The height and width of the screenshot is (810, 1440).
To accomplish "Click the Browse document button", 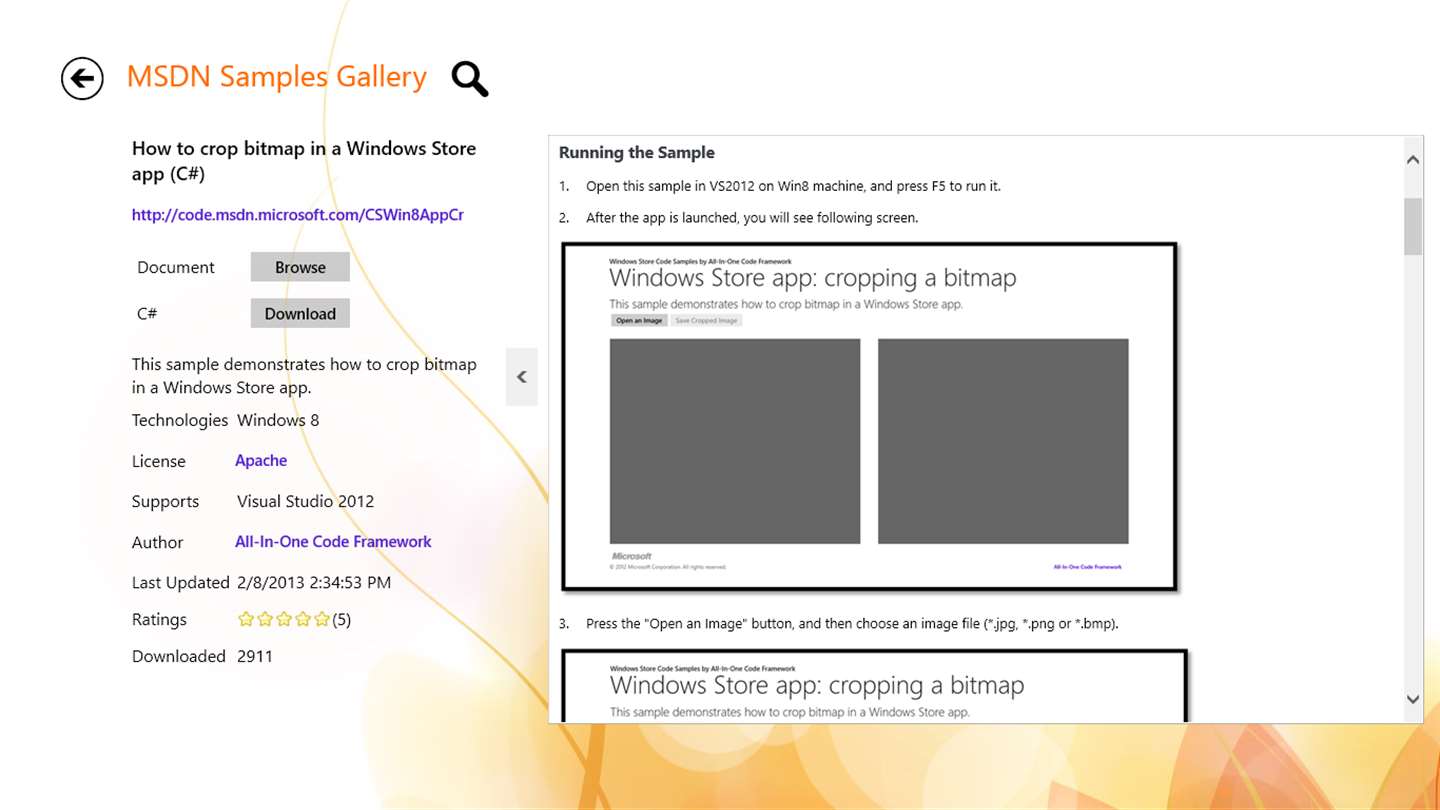I will pos(300,267).
